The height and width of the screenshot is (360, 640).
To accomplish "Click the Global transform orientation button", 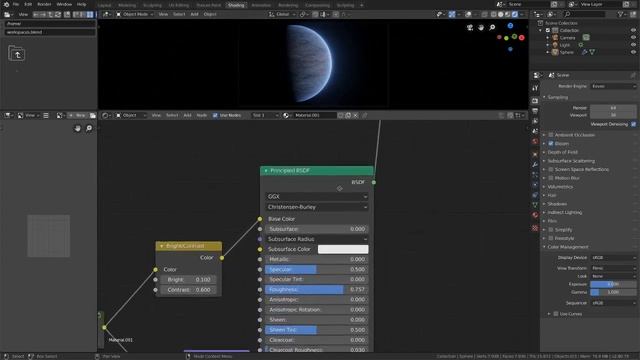I will click(x=282, y=14).
